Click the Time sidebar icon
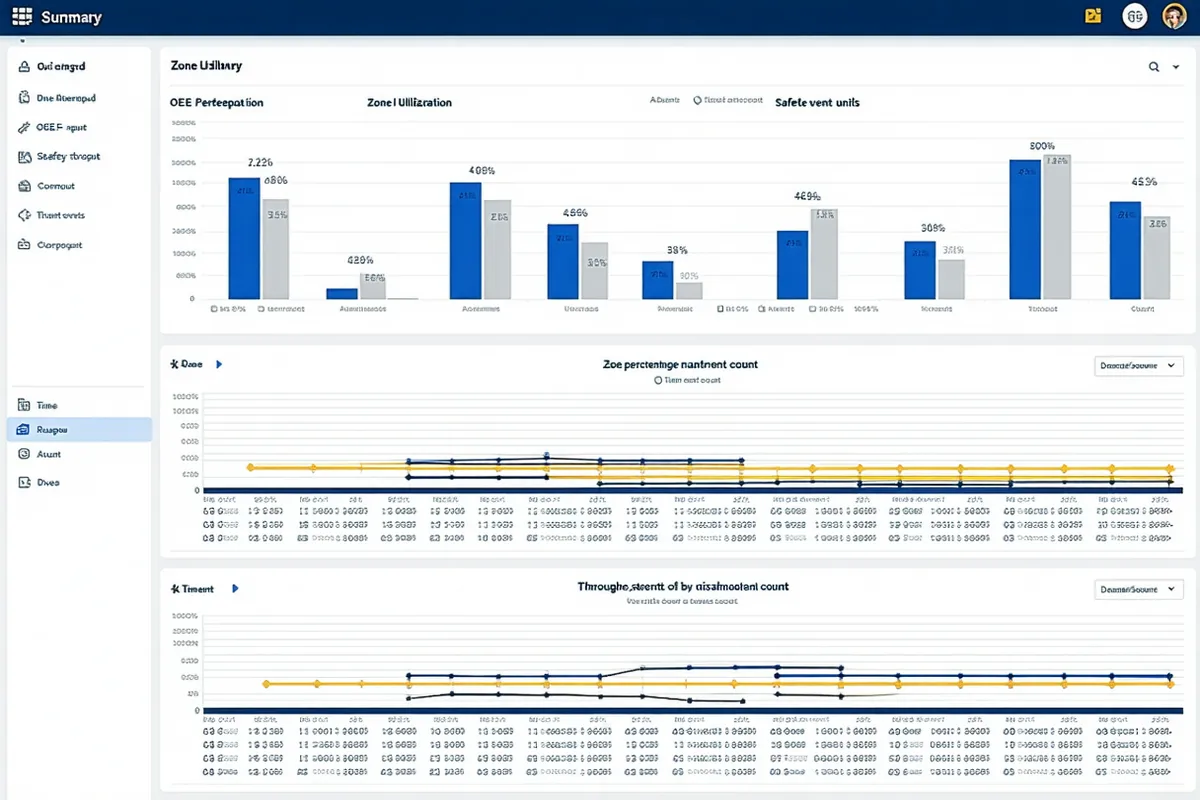 [25, 405]
